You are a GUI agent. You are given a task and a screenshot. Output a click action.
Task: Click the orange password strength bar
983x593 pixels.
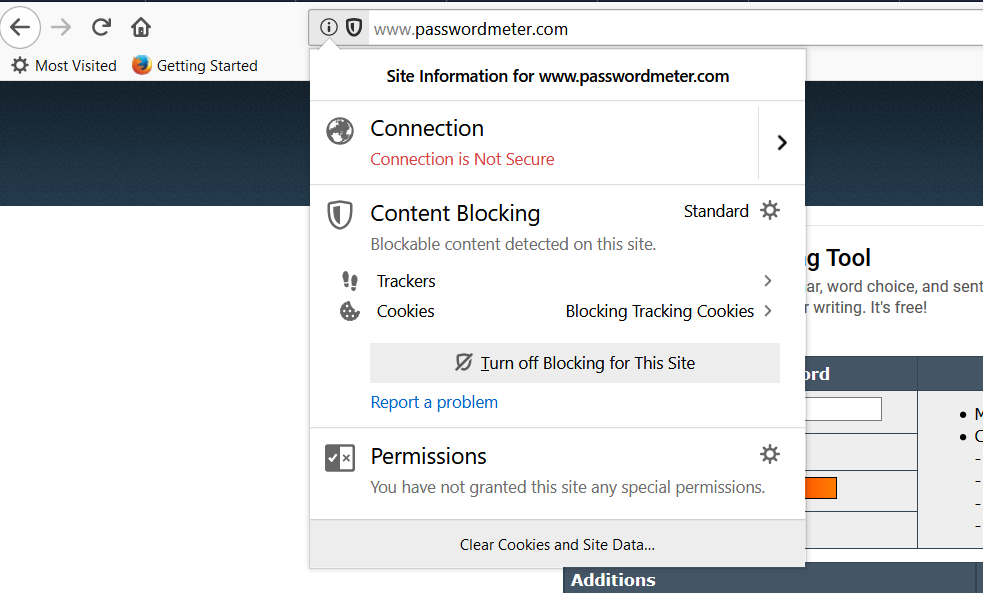coord(821,488)
